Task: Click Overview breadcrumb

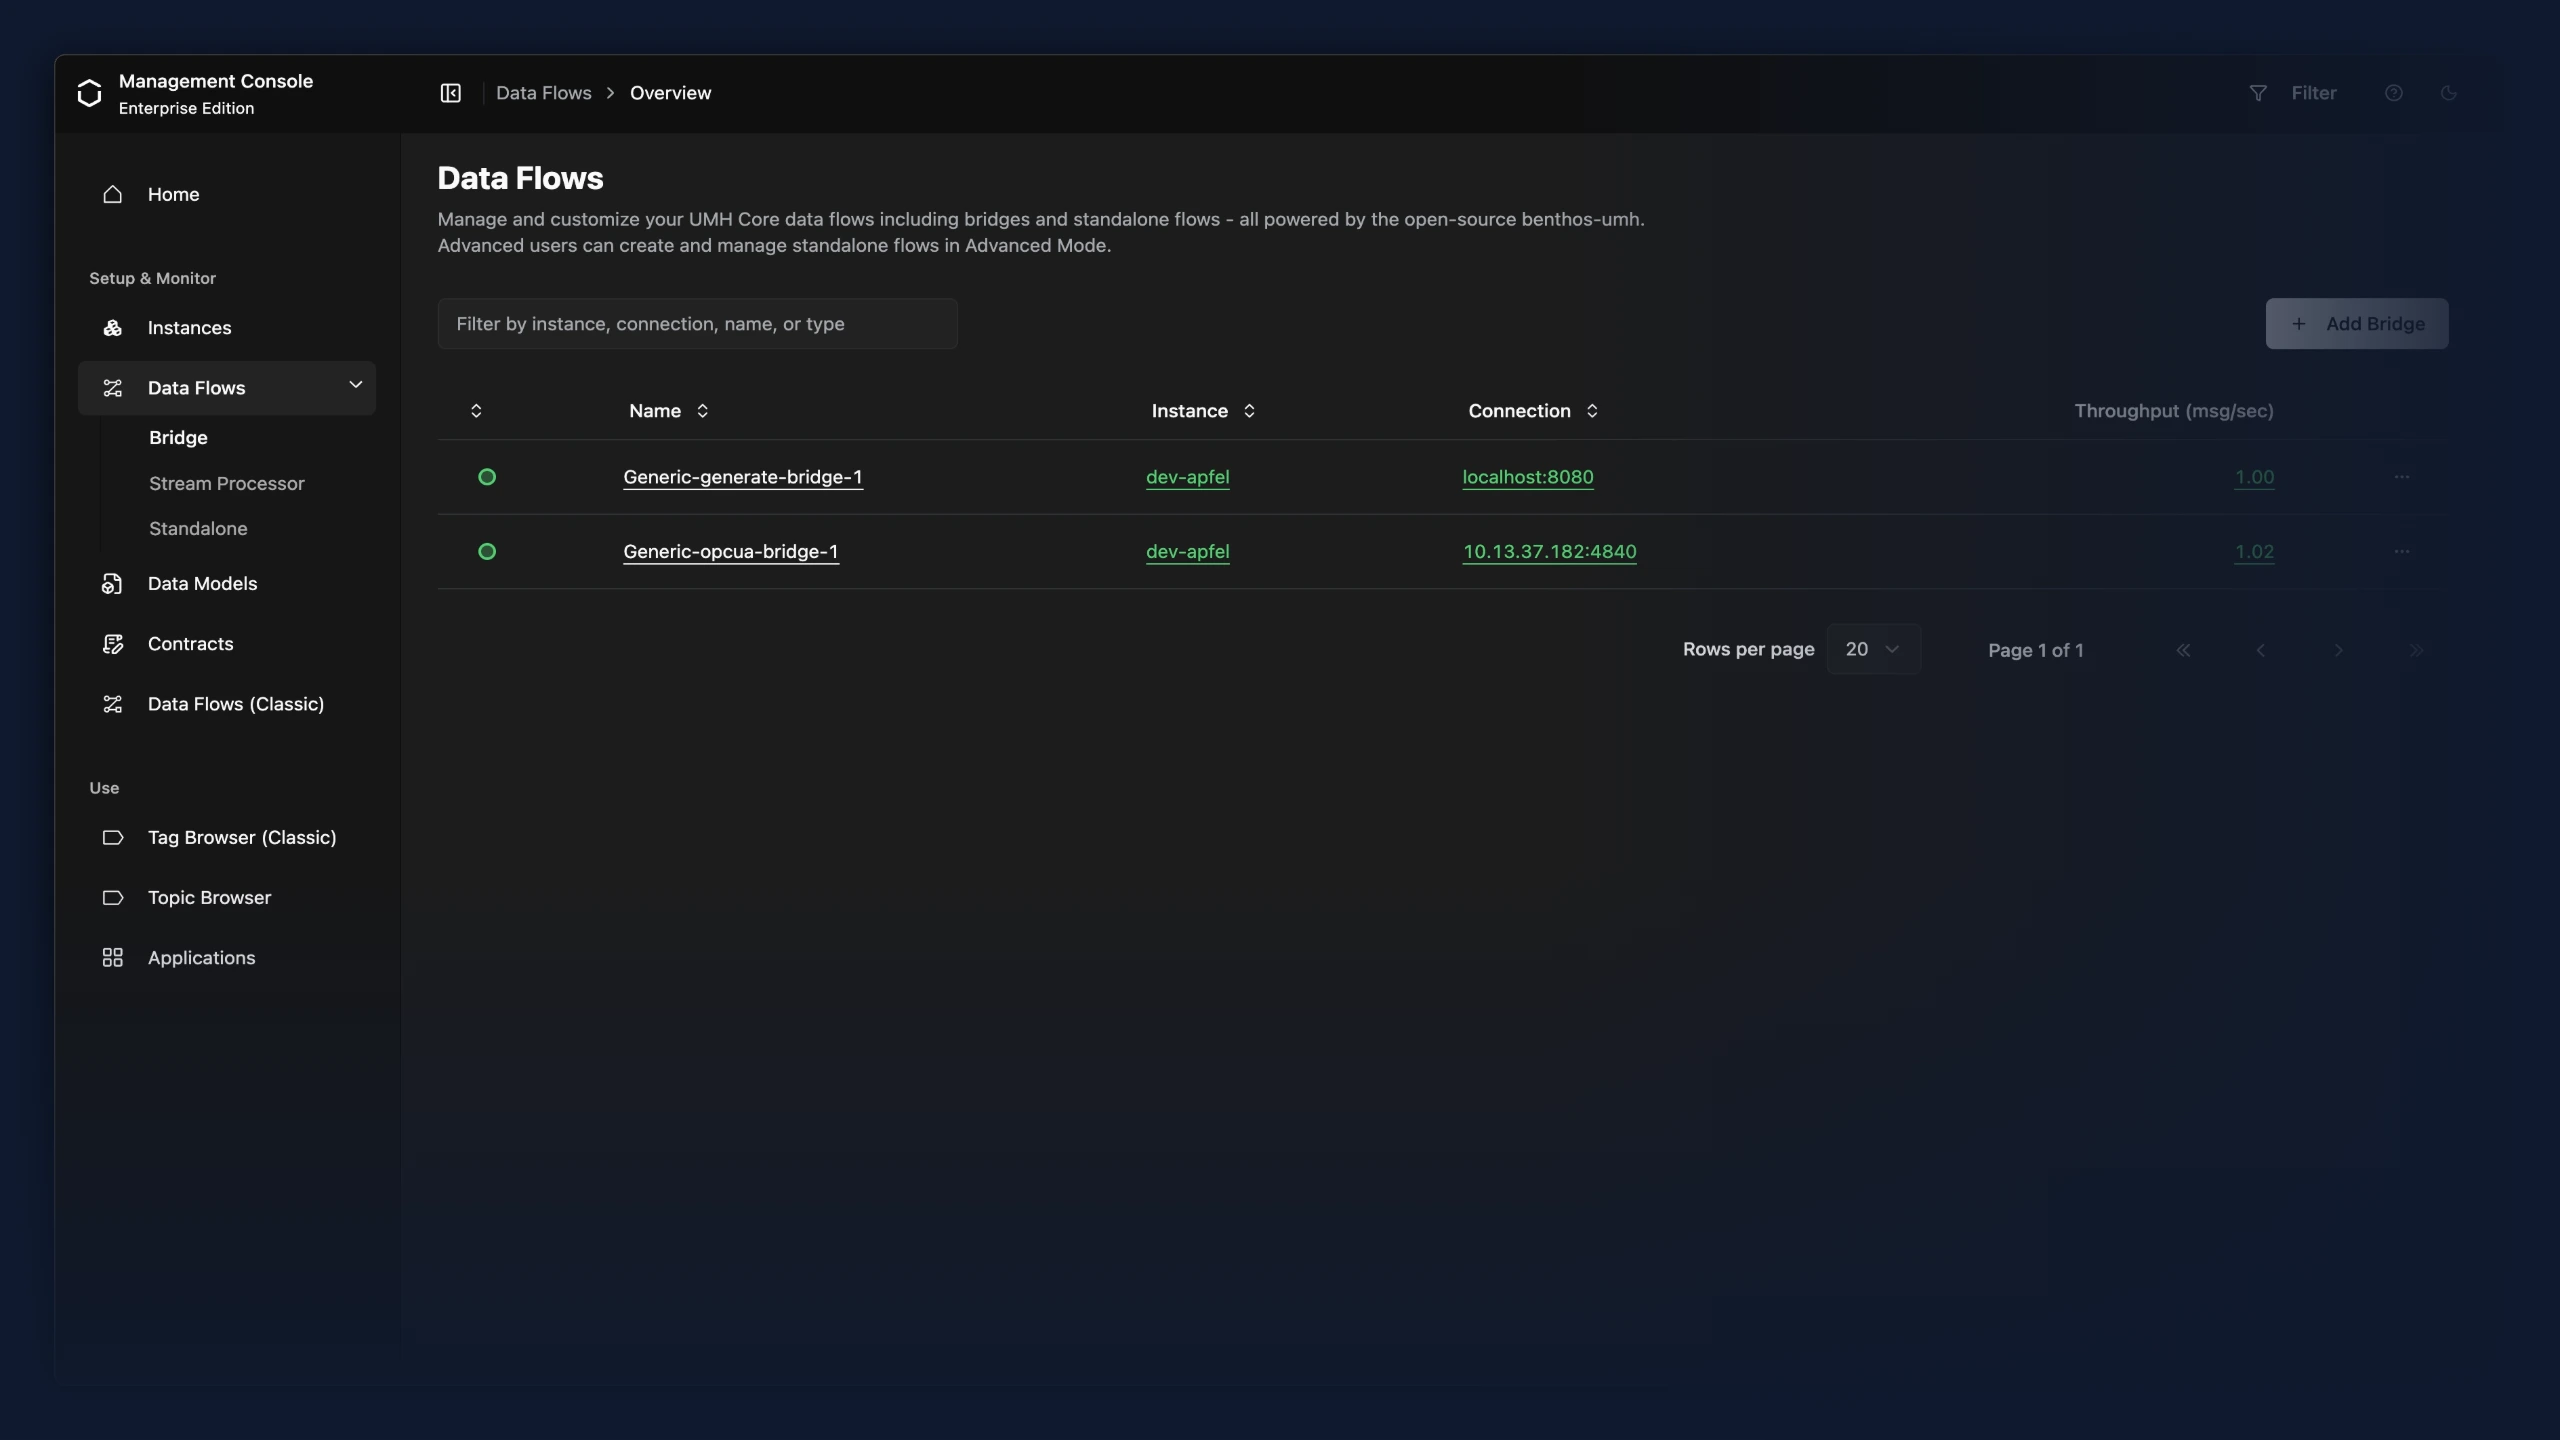Action: click(671, 93)
